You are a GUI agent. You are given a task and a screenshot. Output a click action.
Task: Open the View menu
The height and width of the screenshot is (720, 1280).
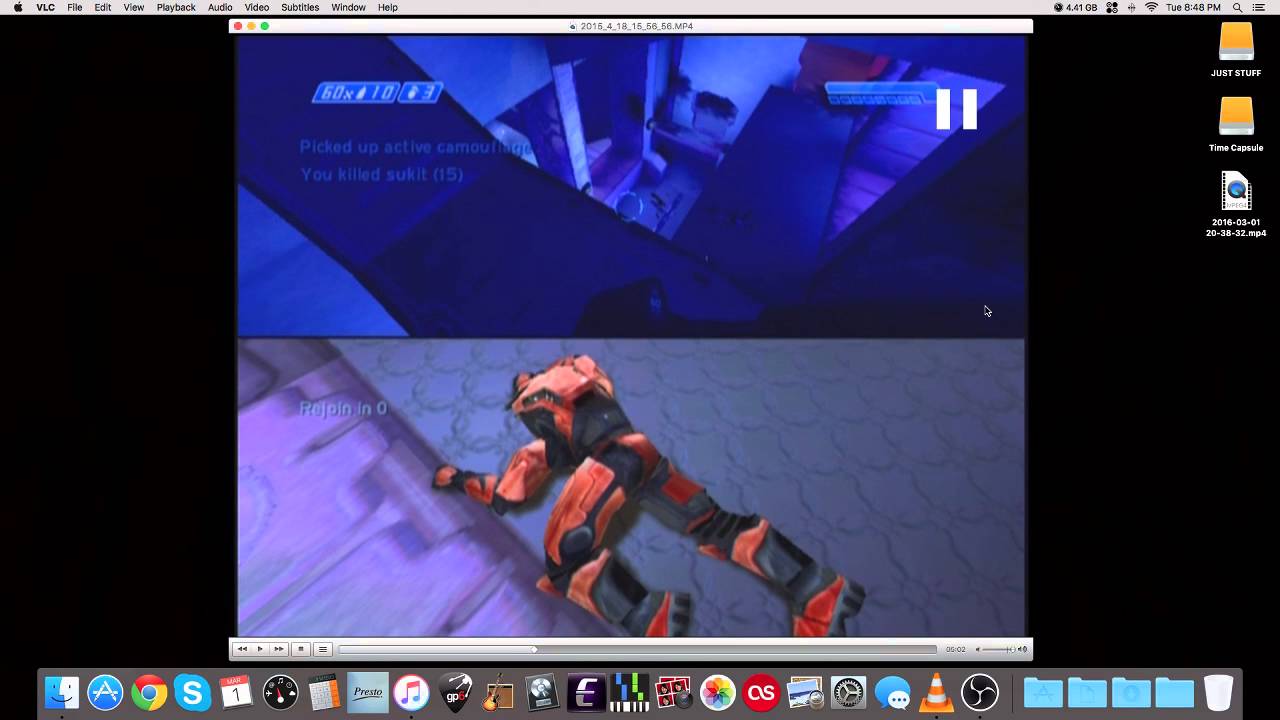pyautogui.click(x=134, y=7)
